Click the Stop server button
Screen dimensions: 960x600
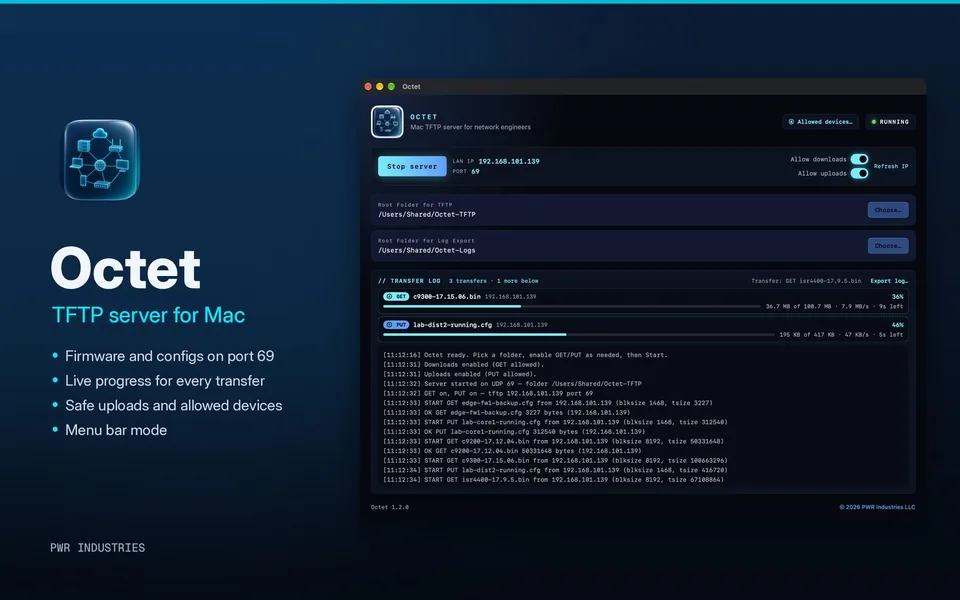[412, 166]
